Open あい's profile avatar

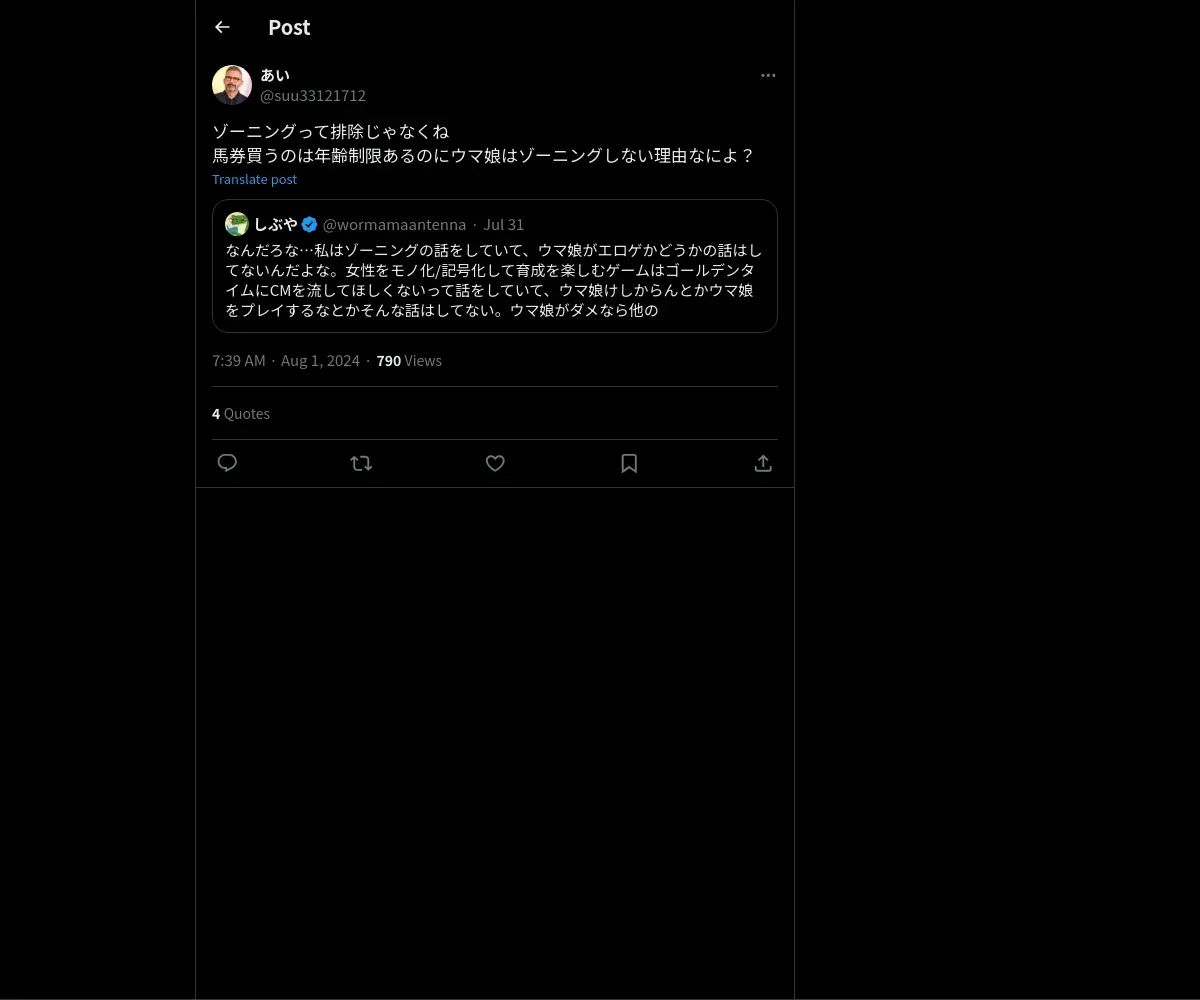tap(232, 85)
